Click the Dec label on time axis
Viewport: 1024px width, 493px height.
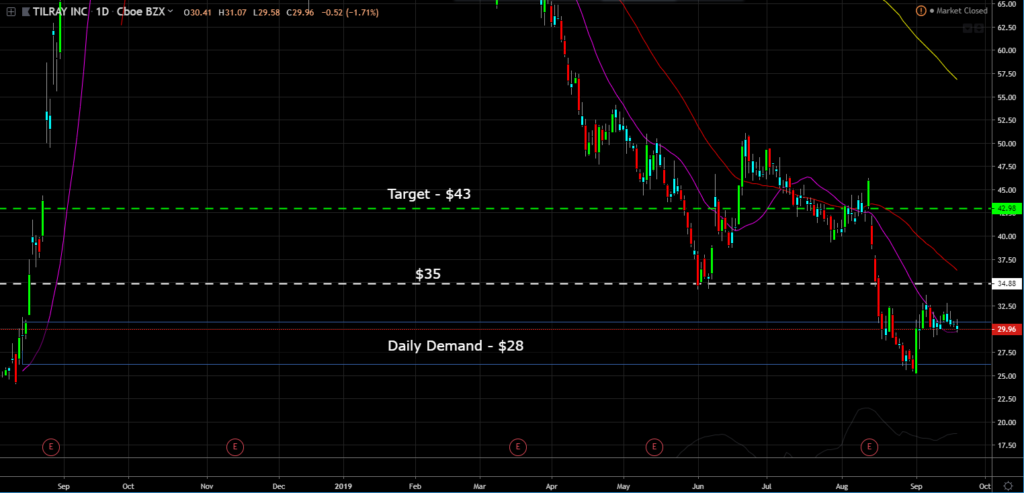(x=279, y=486)
